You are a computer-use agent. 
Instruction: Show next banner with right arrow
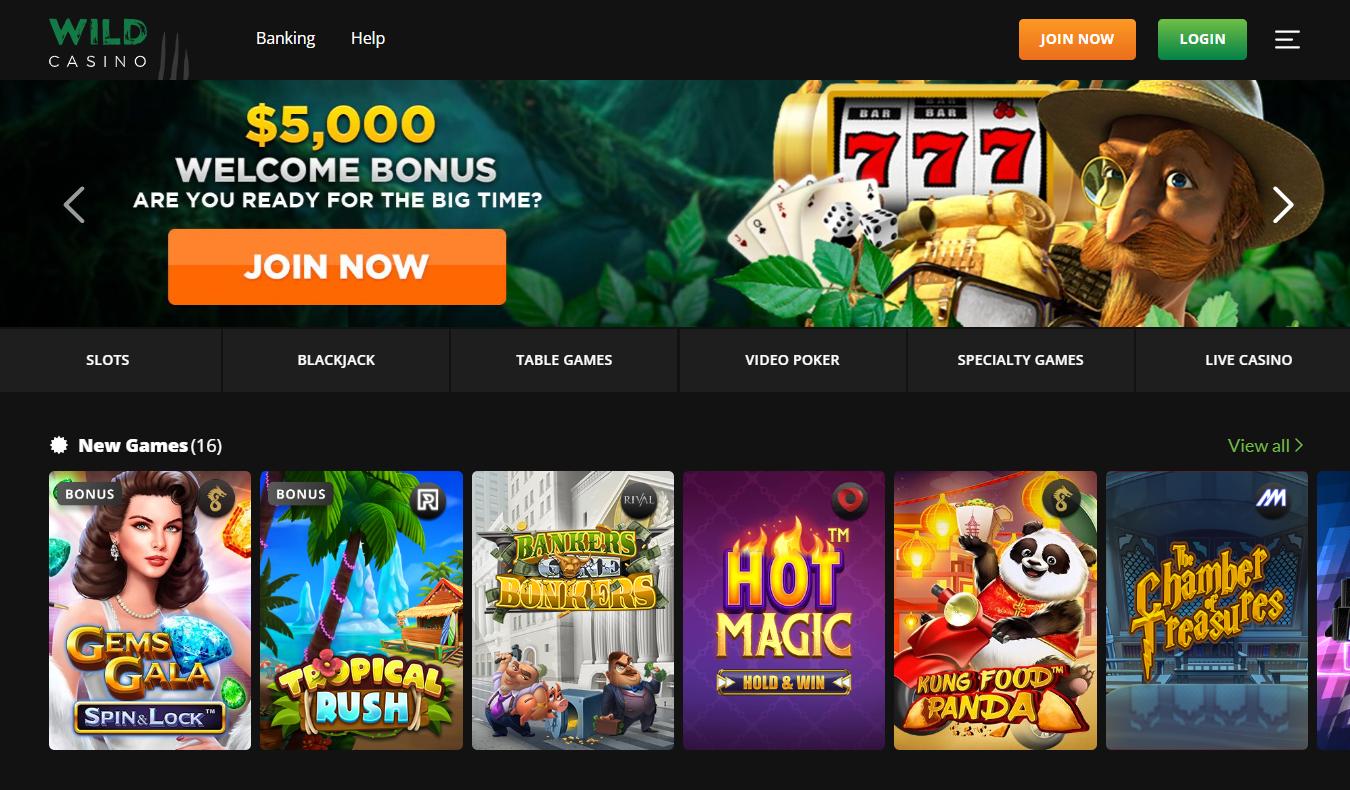pyautogui.click(x=1283, y=205)
